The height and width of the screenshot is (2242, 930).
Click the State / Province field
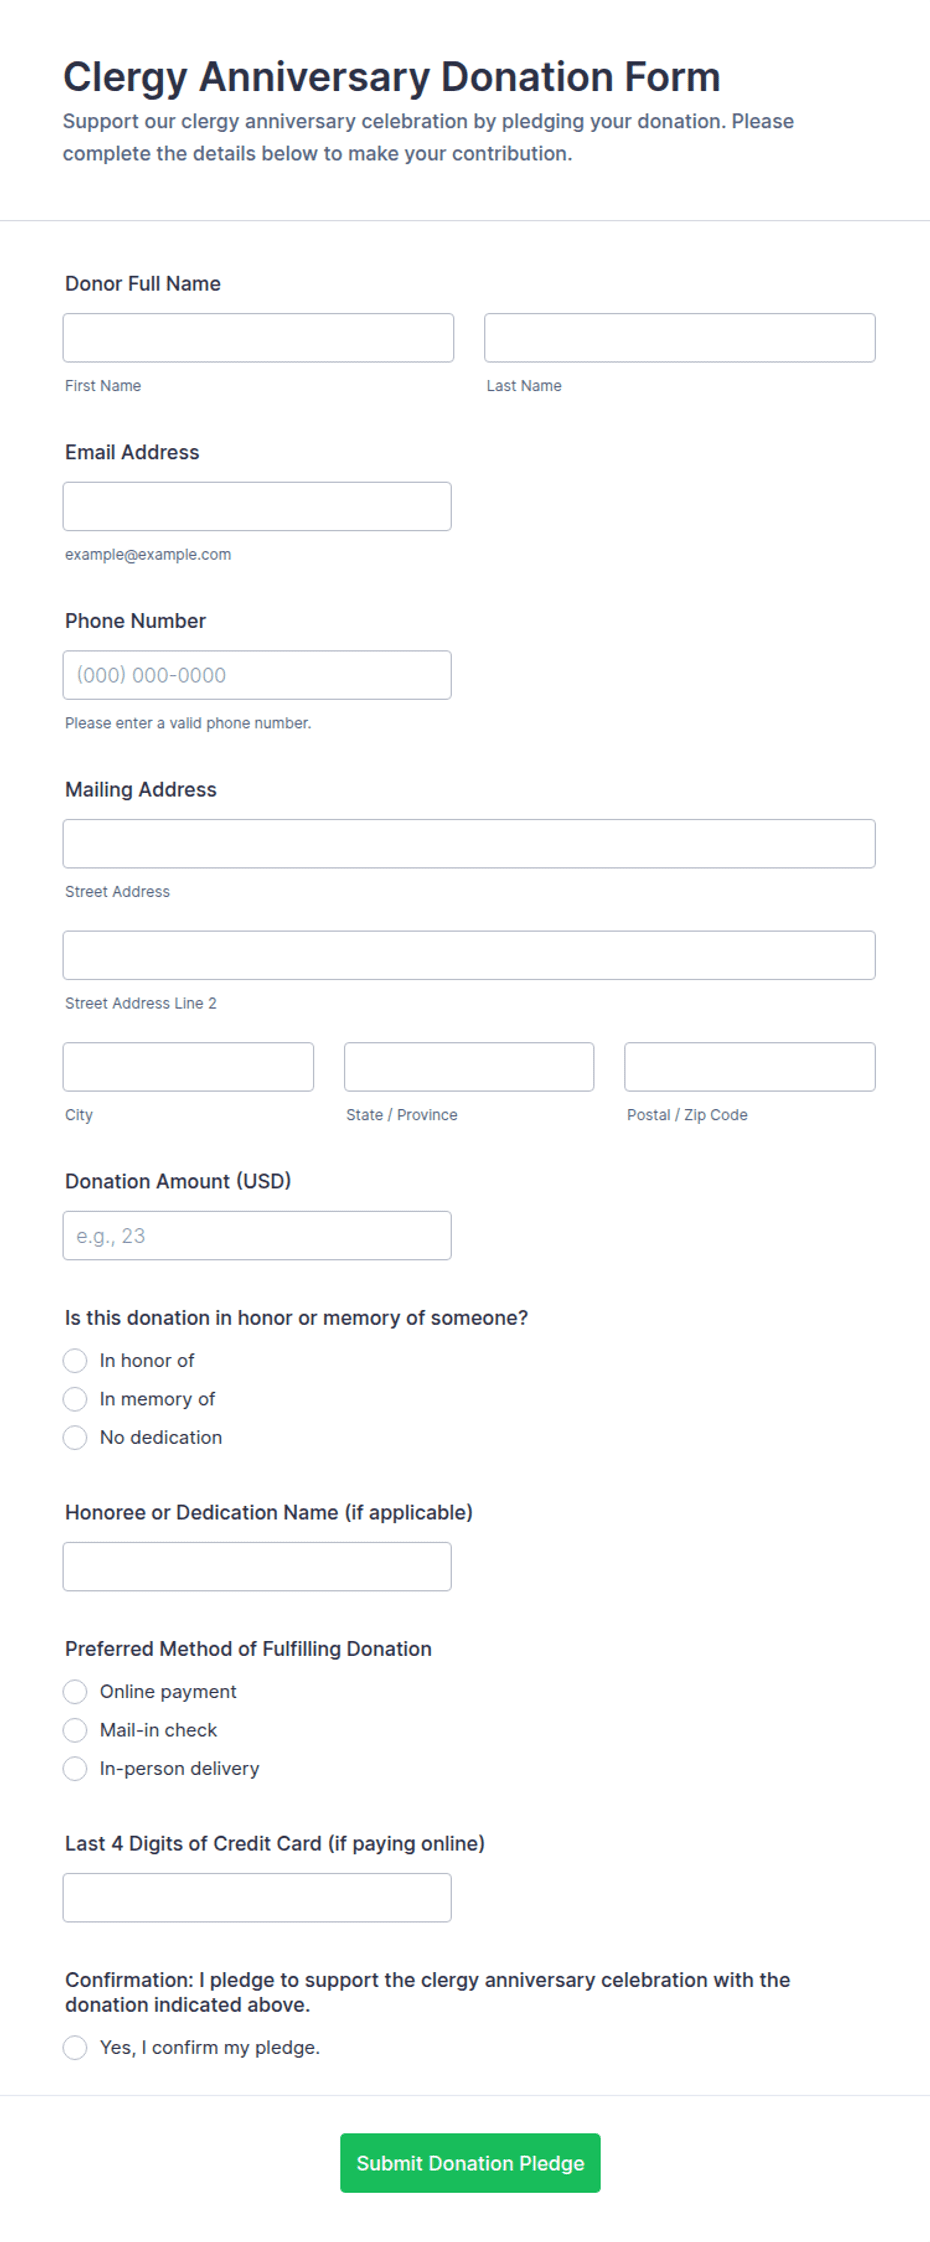[x=468, y=1066]
